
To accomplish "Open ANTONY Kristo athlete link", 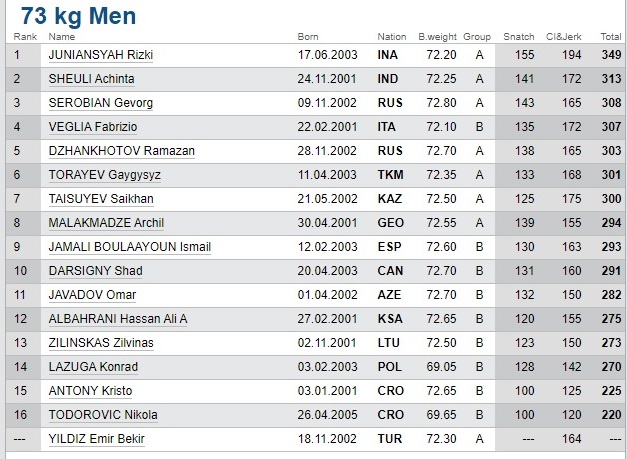I will click(90, 391).
